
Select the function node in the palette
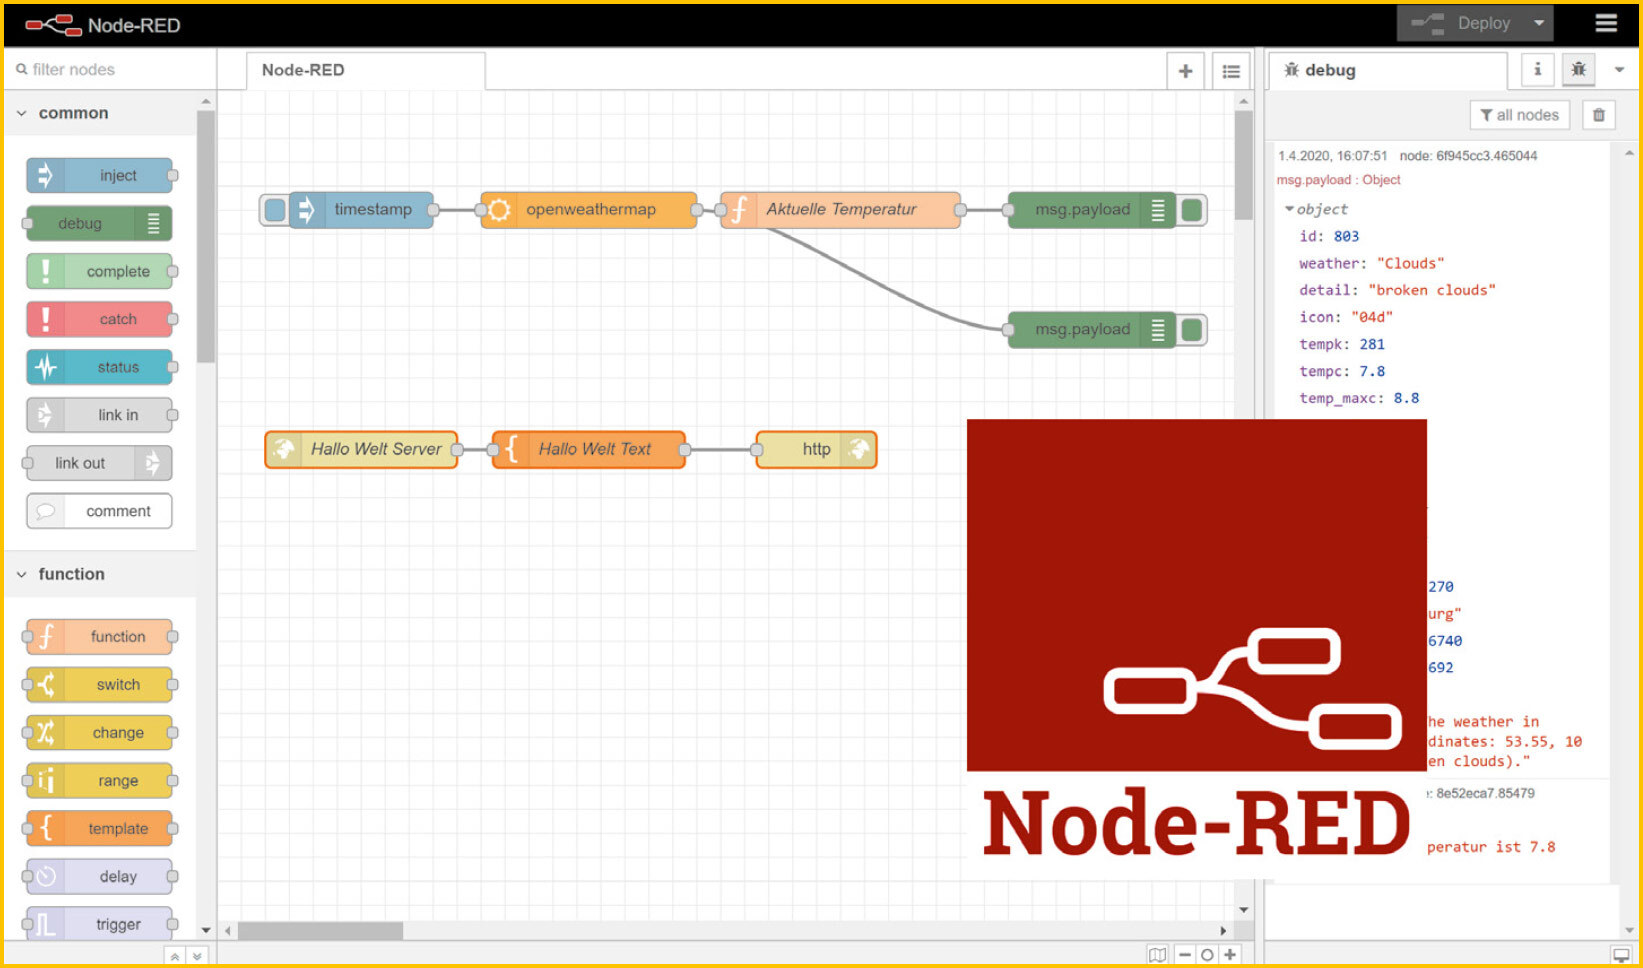100,636
